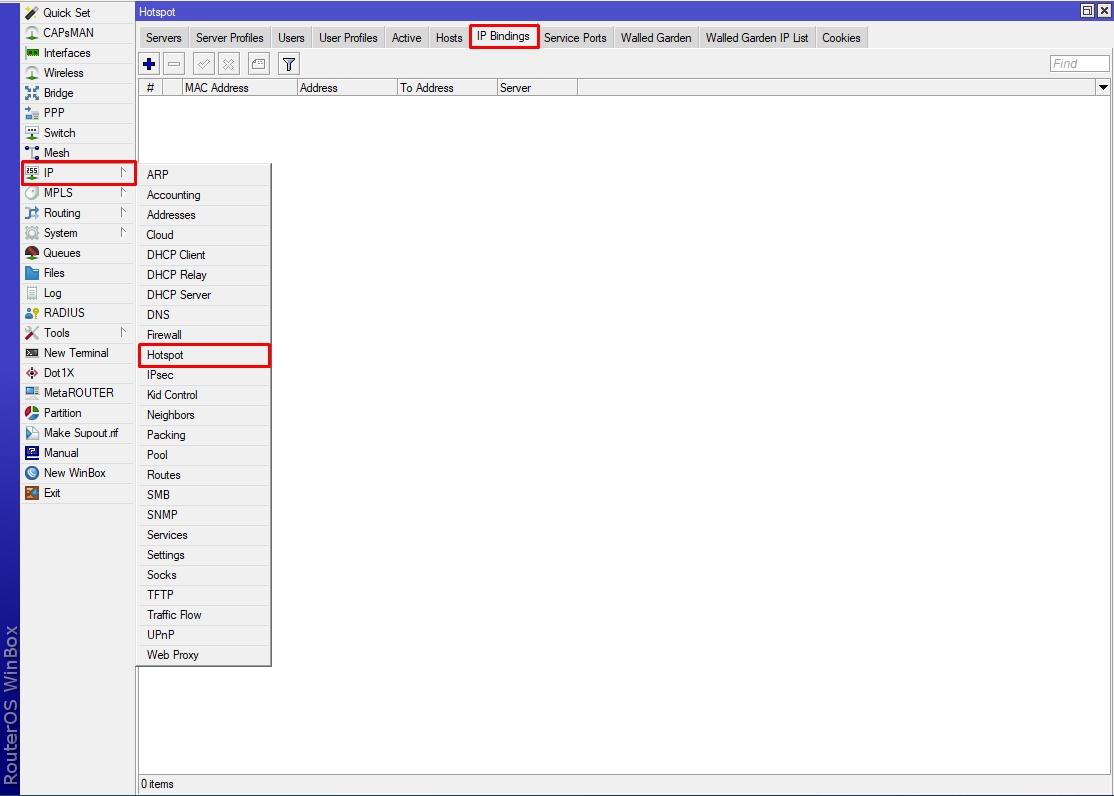Switch to the Service Ports tab
Image resolution: width=1114 pixels, height=796 pixels.
[575, 38]
